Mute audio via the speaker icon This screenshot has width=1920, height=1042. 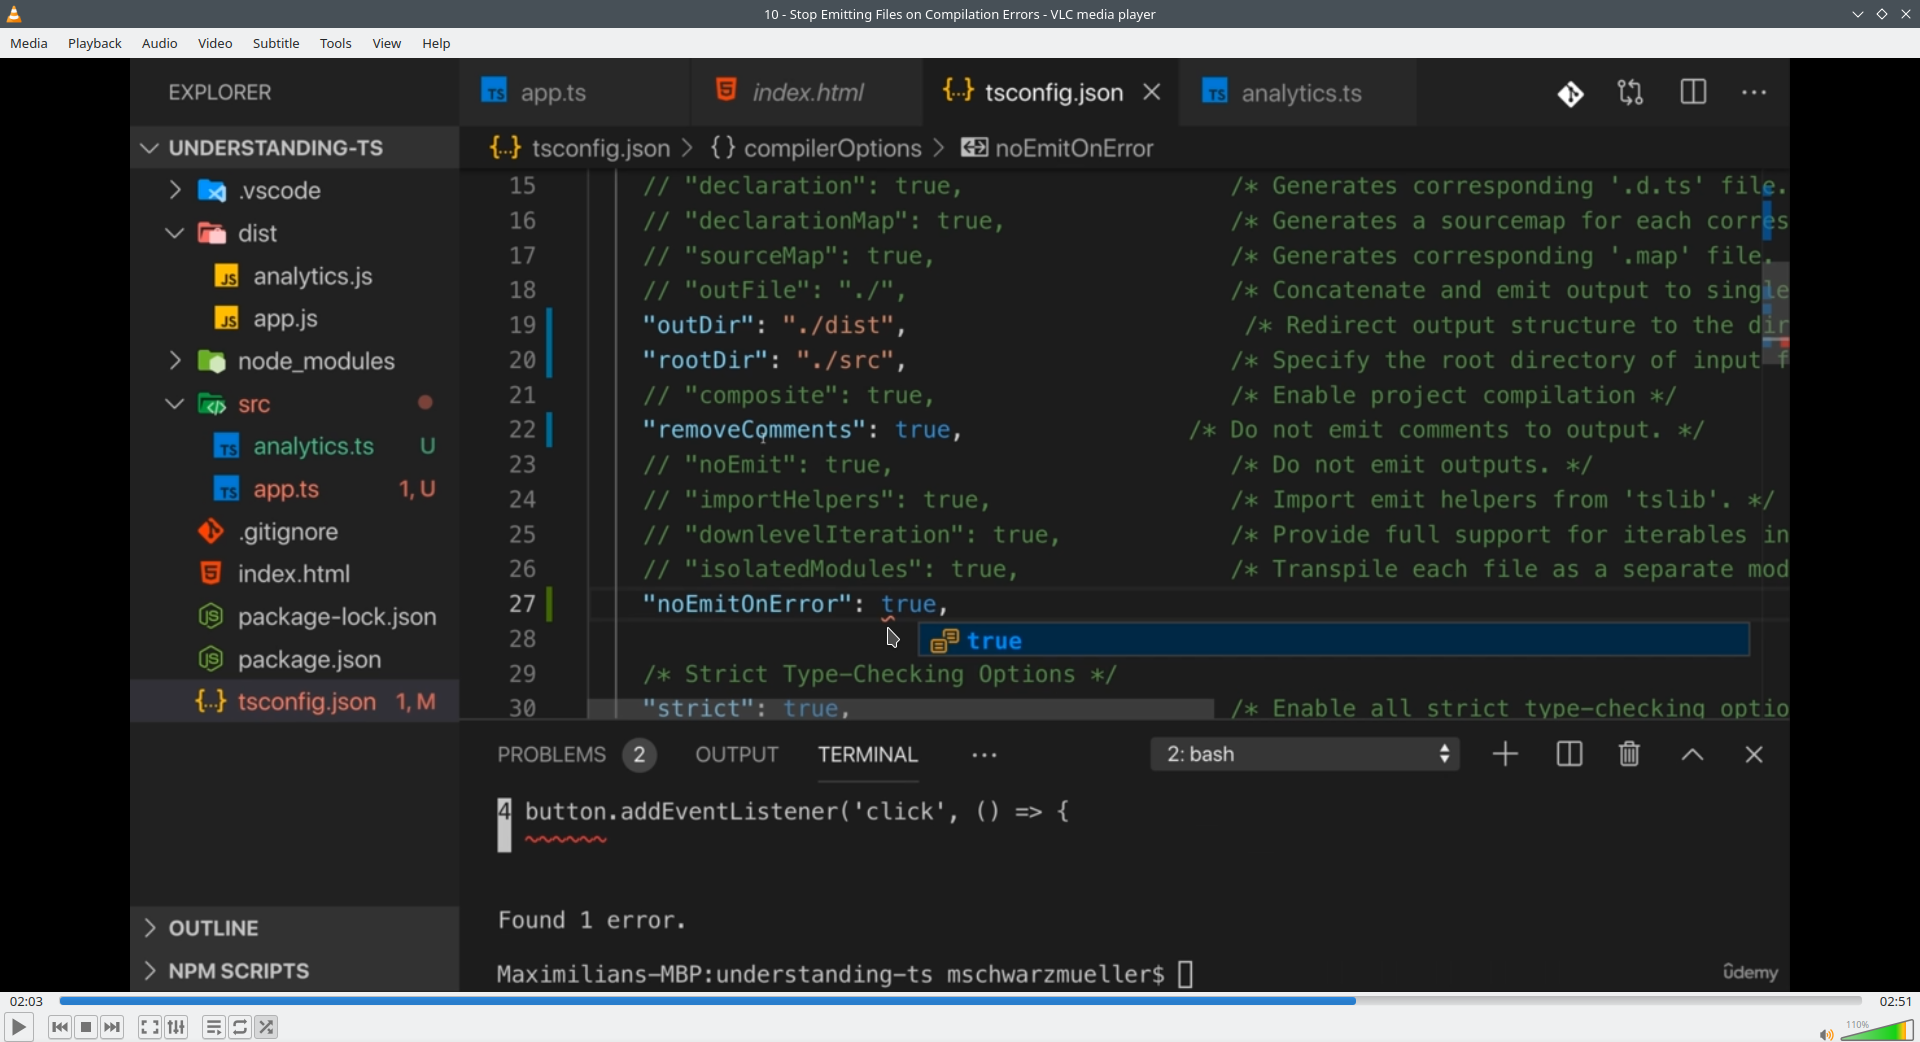1826,1034
